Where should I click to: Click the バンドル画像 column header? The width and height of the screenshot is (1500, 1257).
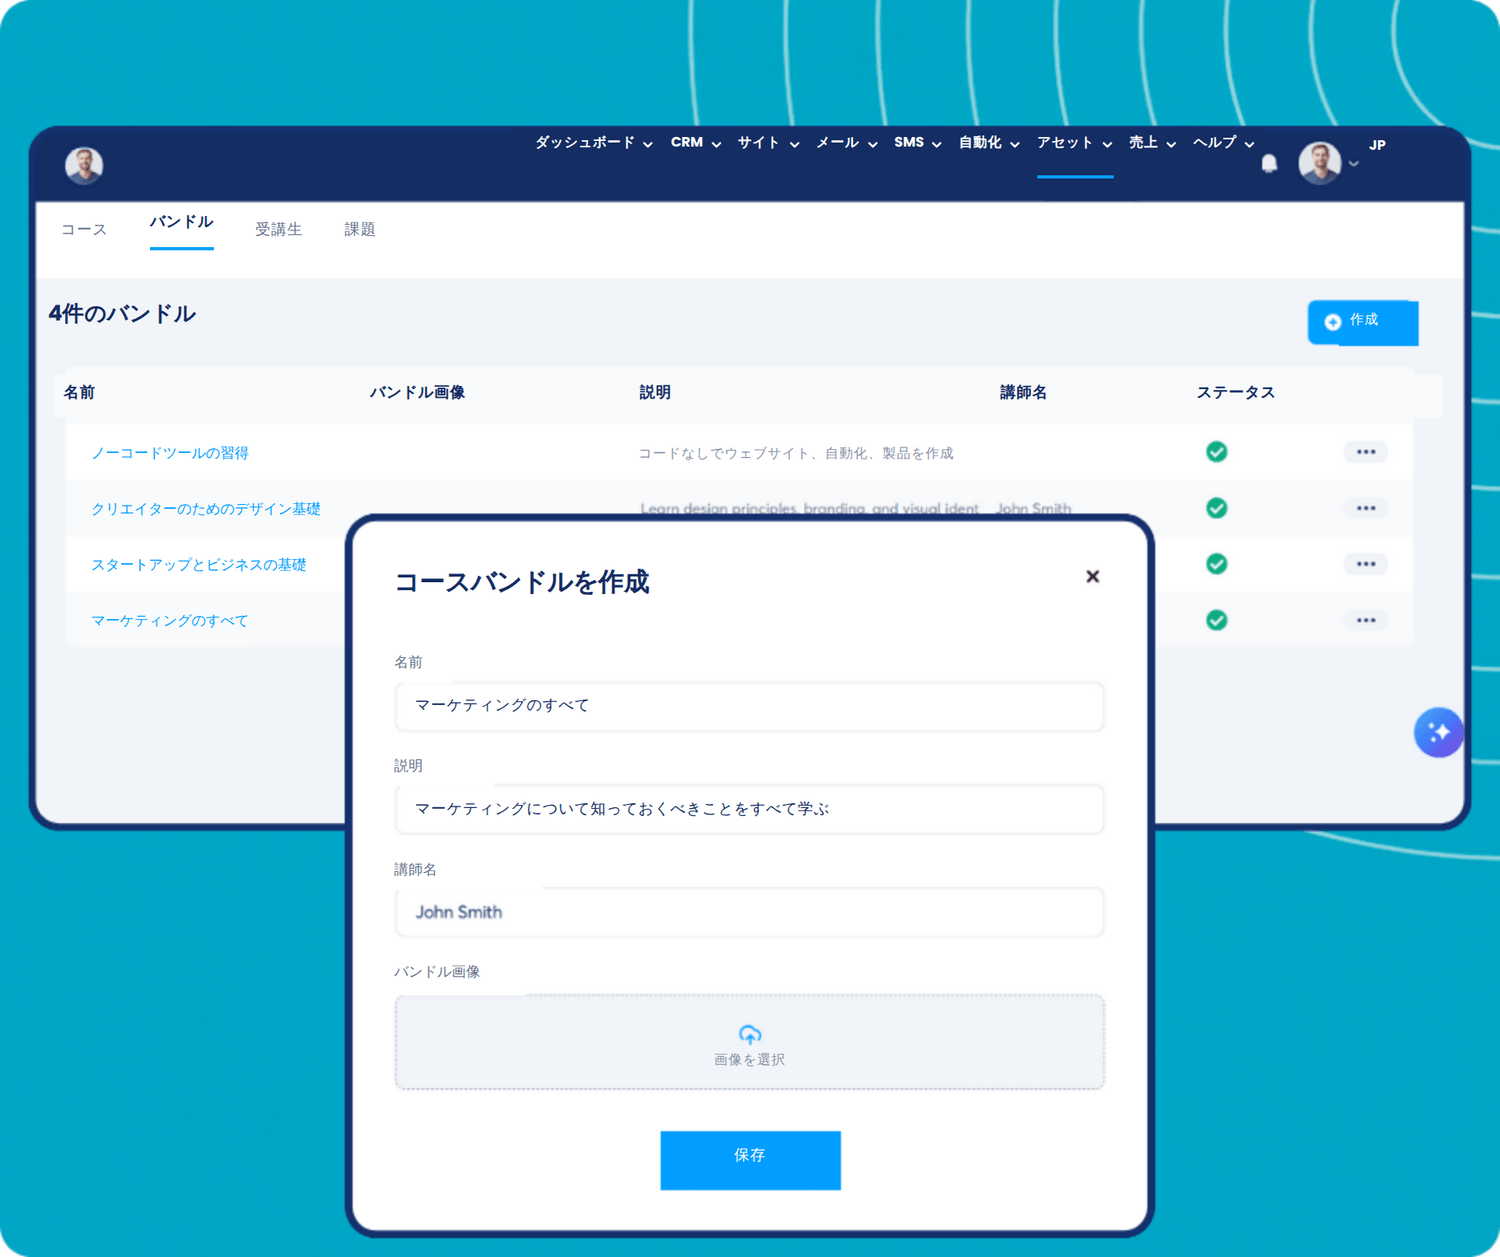tap(417, 392)
